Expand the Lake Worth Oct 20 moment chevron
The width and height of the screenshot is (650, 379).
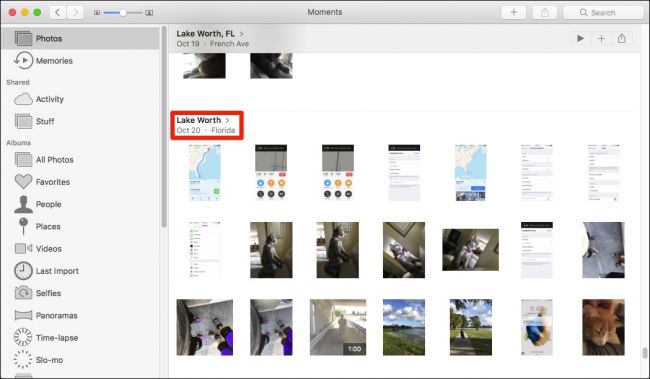tap(228, 120)
